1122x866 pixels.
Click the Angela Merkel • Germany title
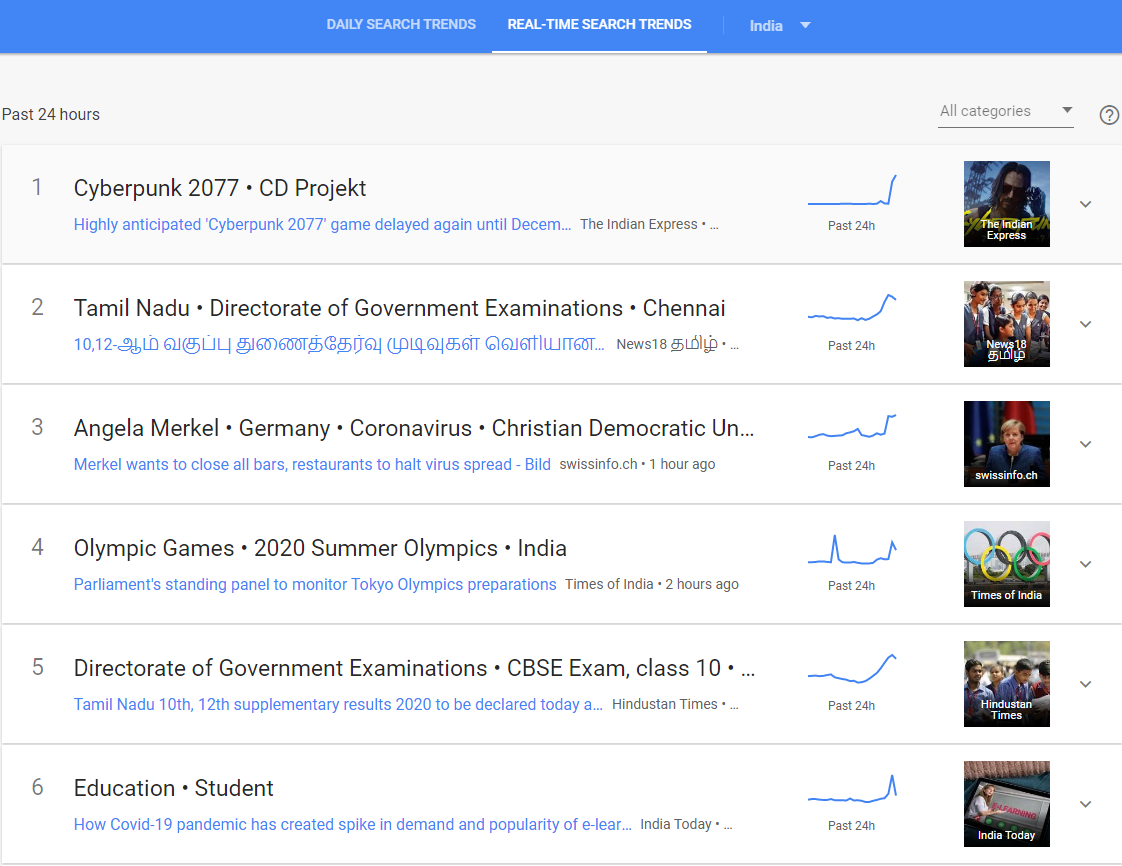[x=414, y=428]
